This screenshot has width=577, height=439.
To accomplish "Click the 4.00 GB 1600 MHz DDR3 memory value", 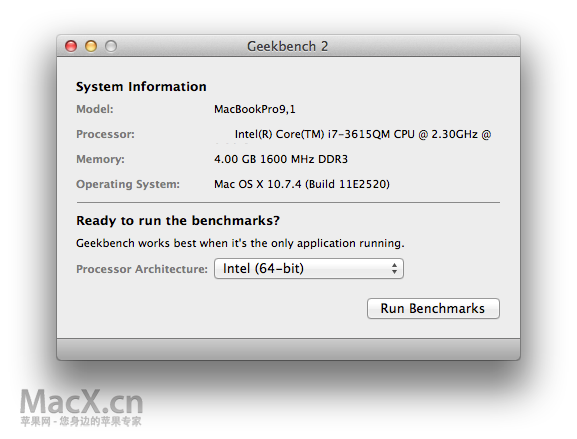I will tap(281, 159).
